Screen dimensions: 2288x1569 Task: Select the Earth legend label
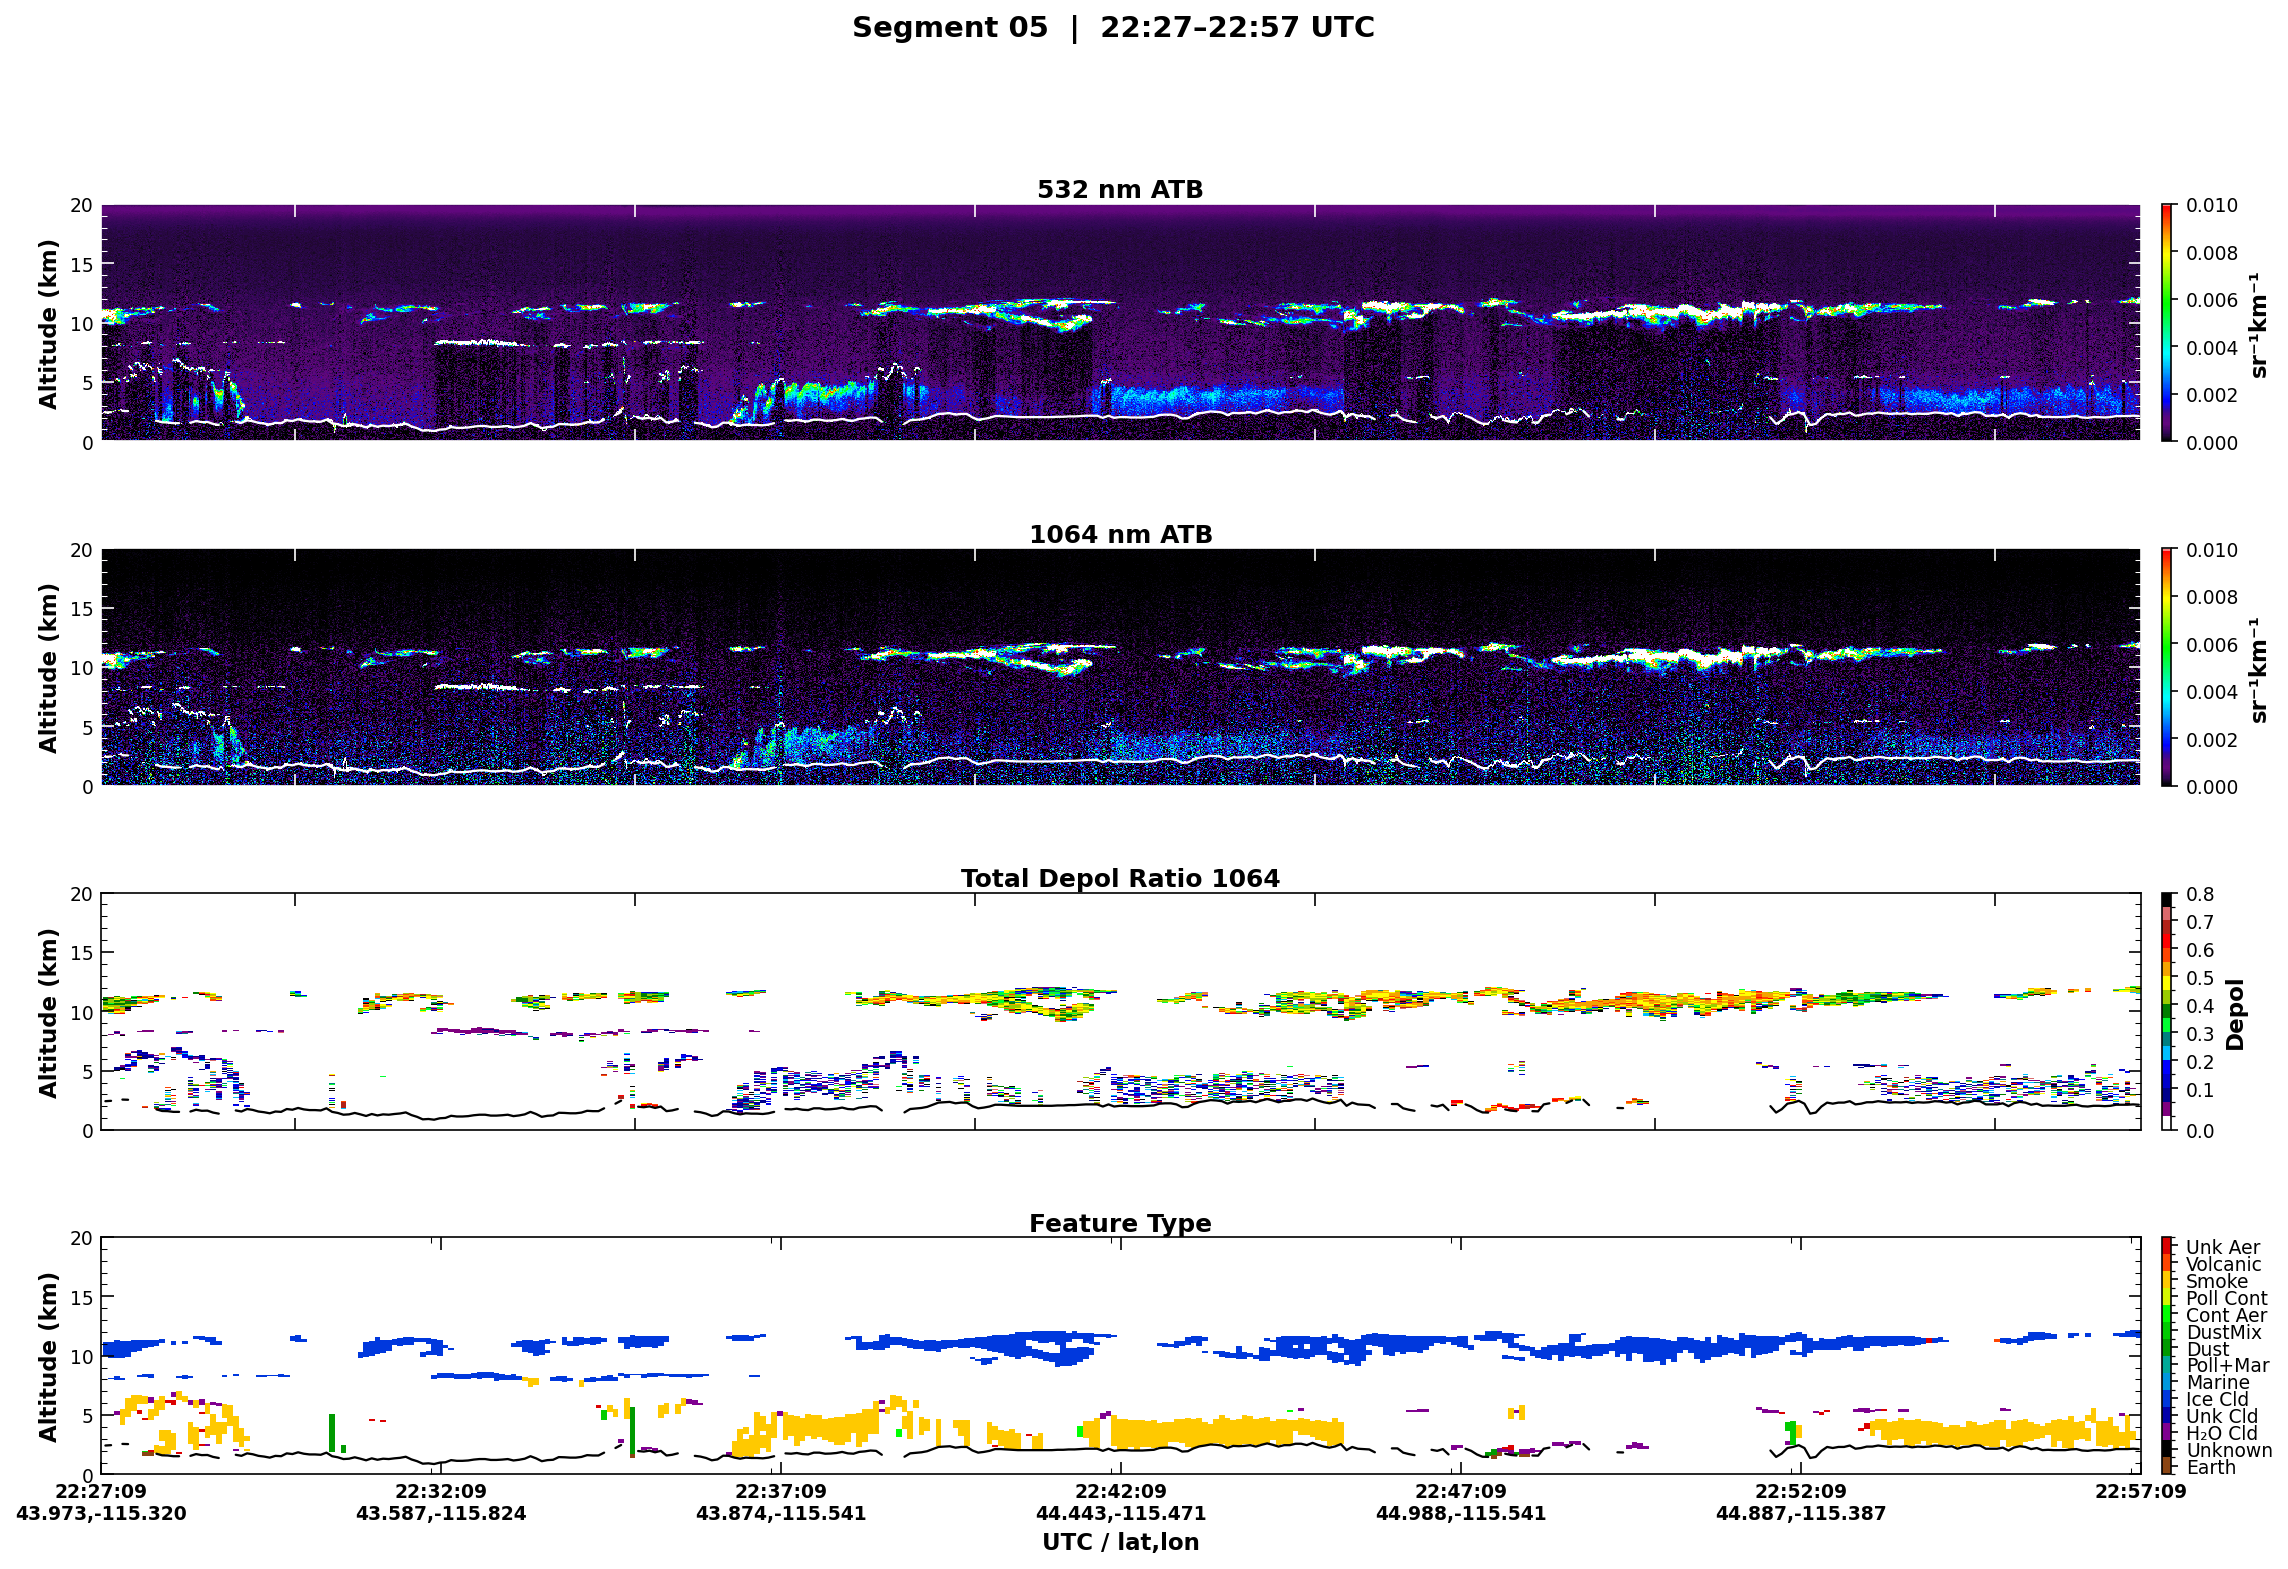pos(2210,1468)
